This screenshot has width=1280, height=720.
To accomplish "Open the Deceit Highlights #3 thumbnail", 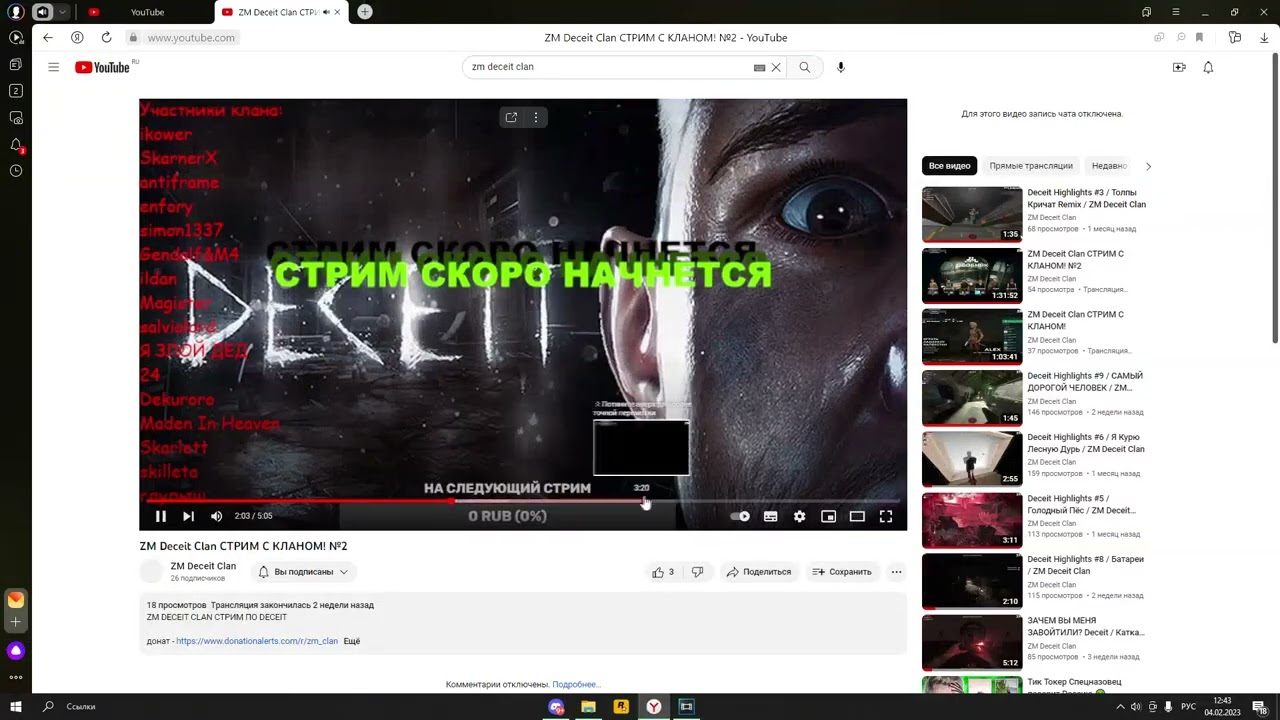I will point(972,214).
